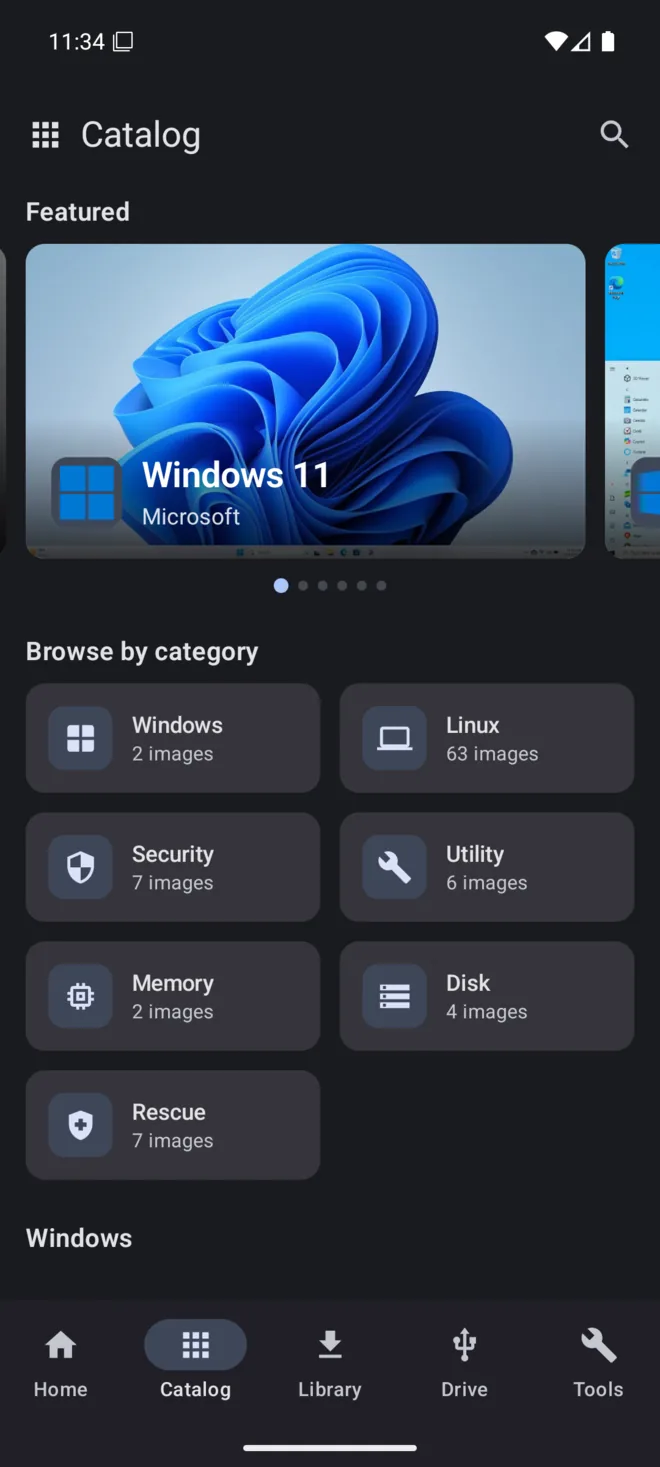This screenshot has width=660, height=1467.
Task: Tap the cellular signal status icon
Action: [580, 41]
